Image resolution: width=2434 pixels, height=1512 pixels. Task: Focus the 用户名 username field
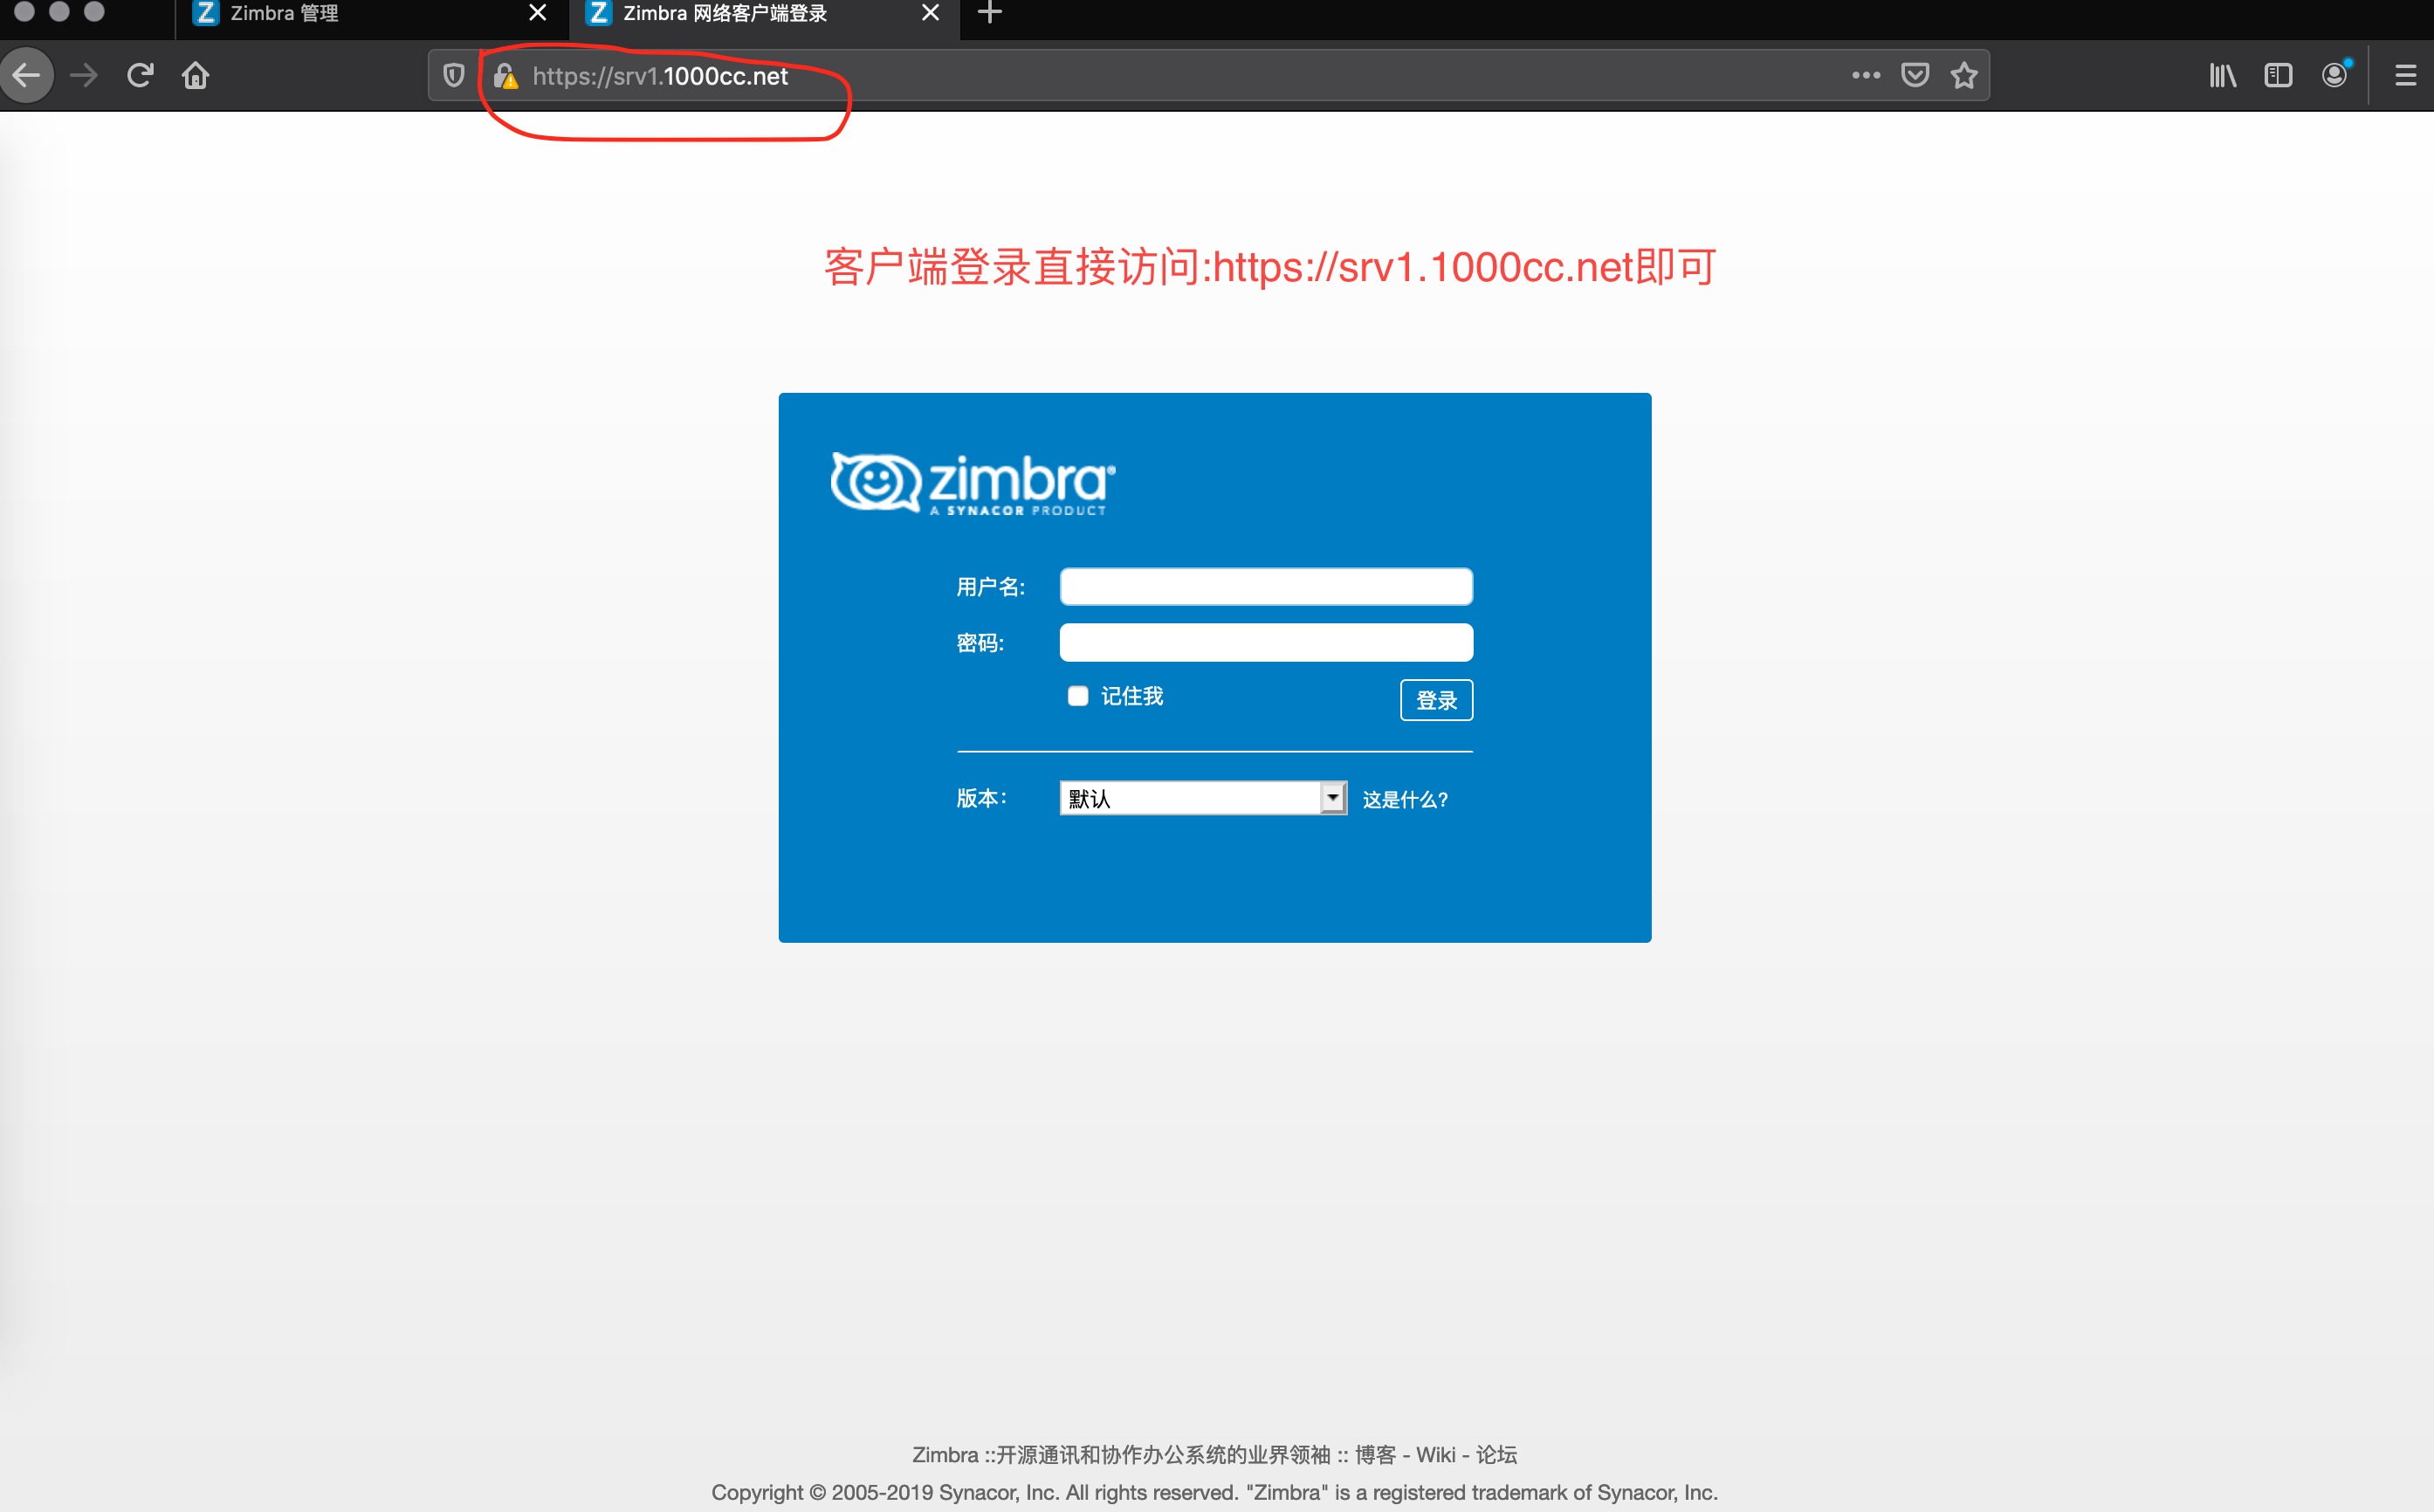click(x=1266, y=587)
